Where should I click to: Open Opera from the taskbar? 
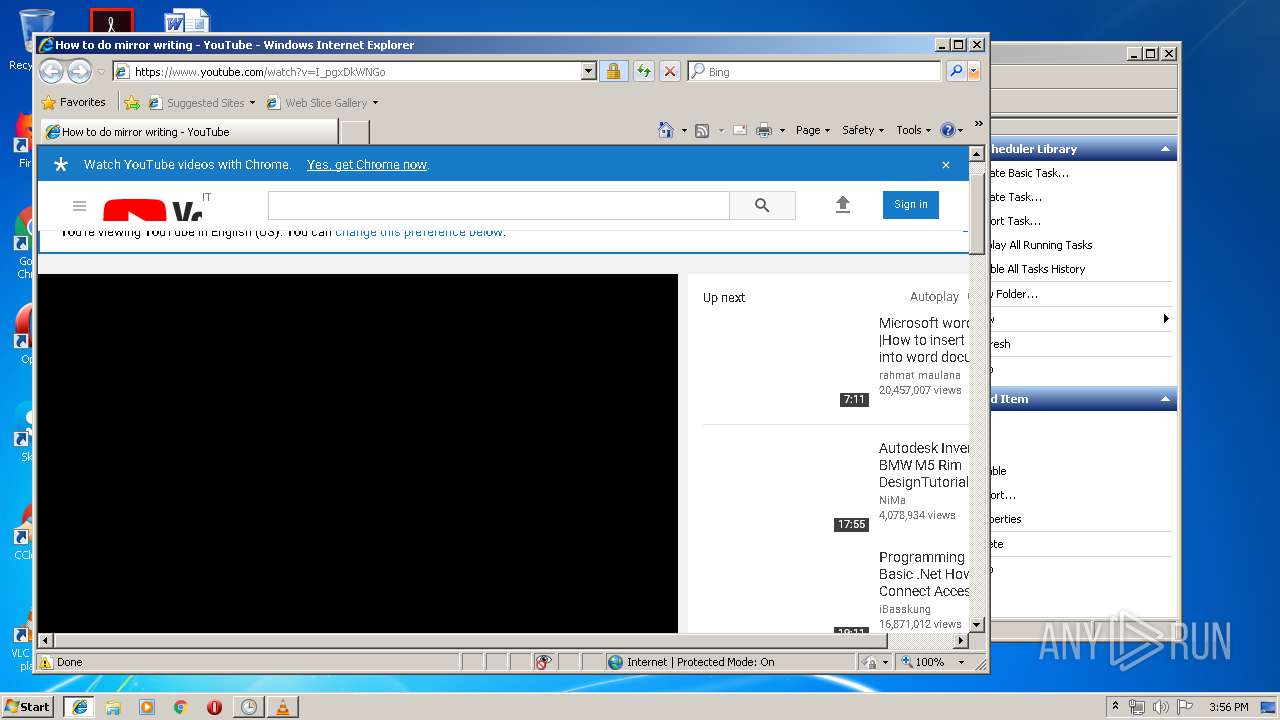pos(214,706)
